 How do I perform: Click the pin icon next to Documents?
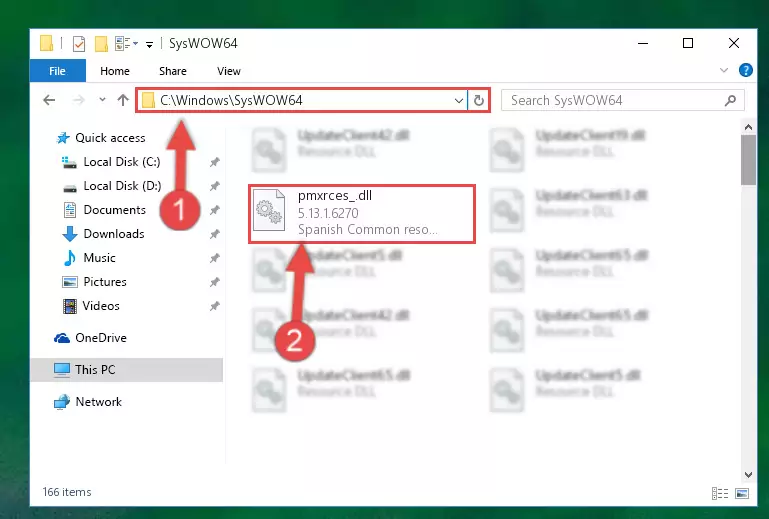(214, 210)
